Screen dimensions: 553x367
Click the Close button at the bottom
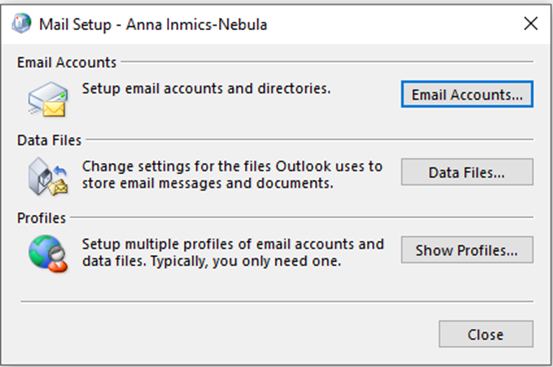tap(486, 334)
